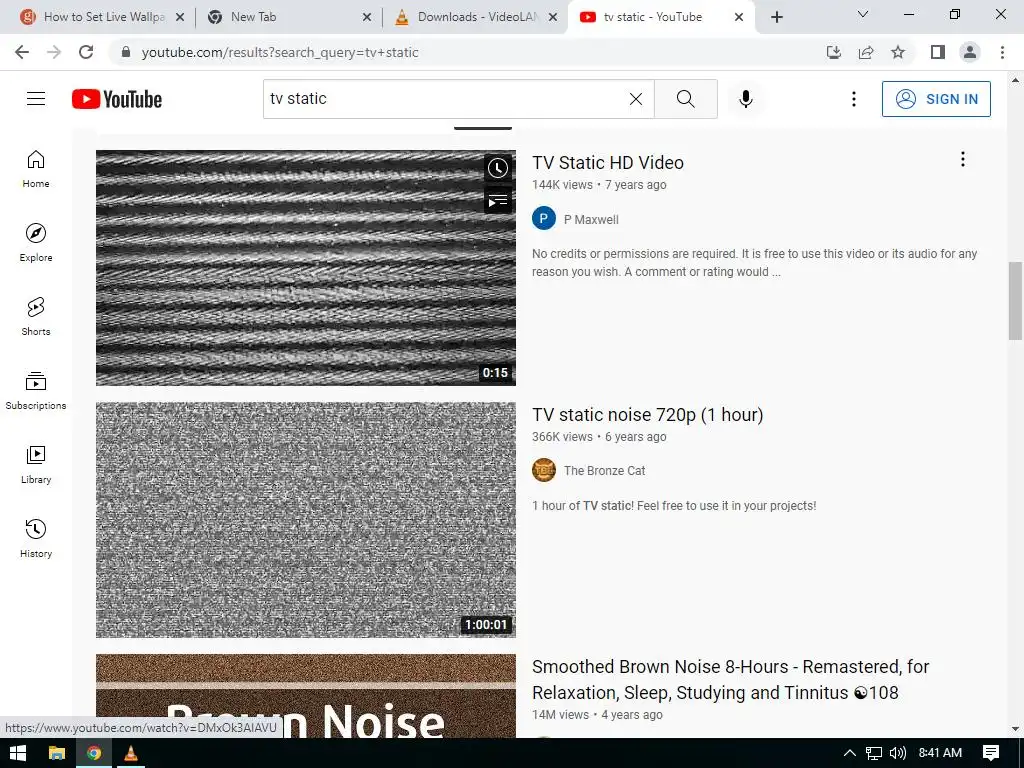Open Shorts in the sidebar
Screen dimensions: 1024x768
tap(36, 317)
